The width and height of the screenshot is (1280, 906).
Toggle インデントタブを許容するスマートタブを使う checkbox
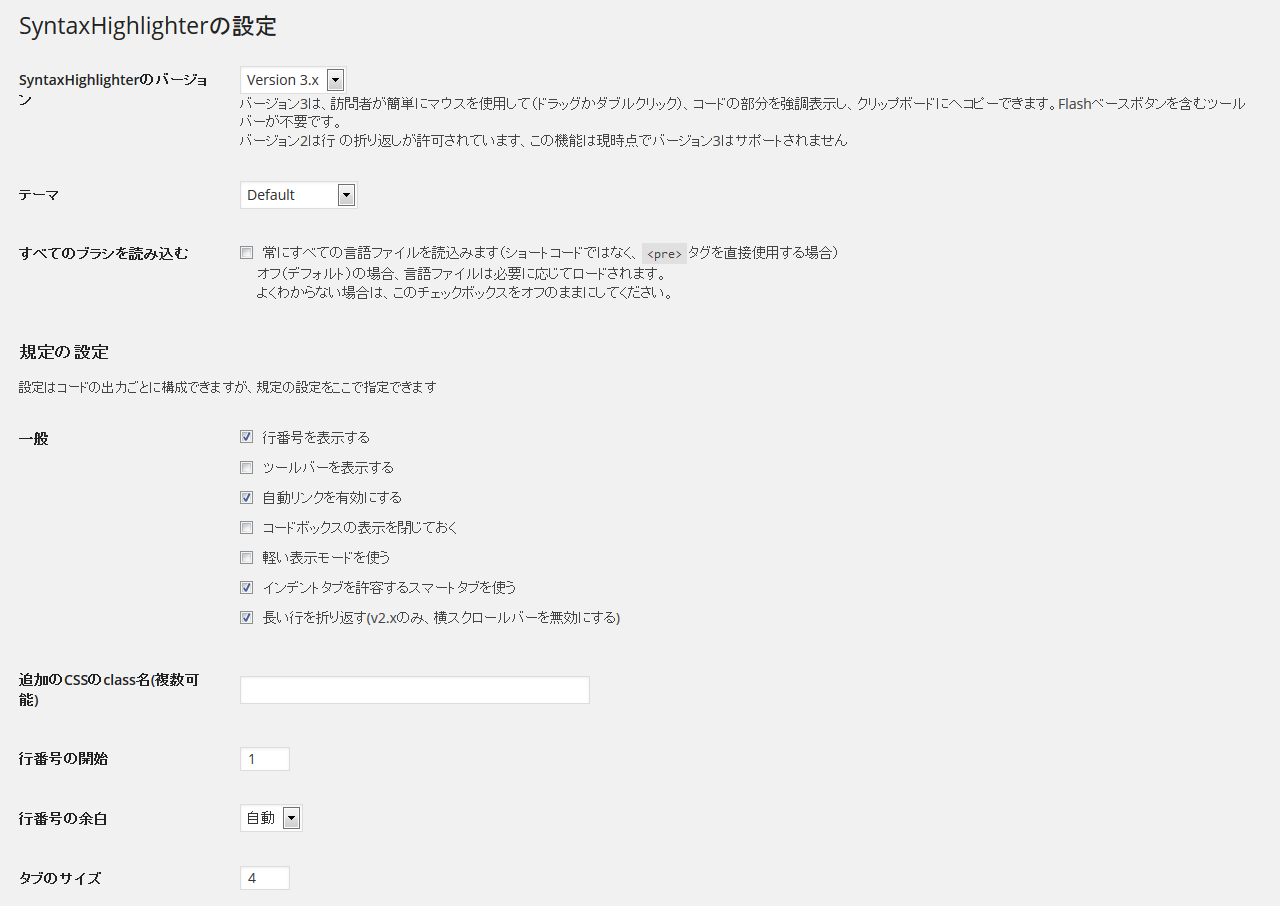[246, 587]
